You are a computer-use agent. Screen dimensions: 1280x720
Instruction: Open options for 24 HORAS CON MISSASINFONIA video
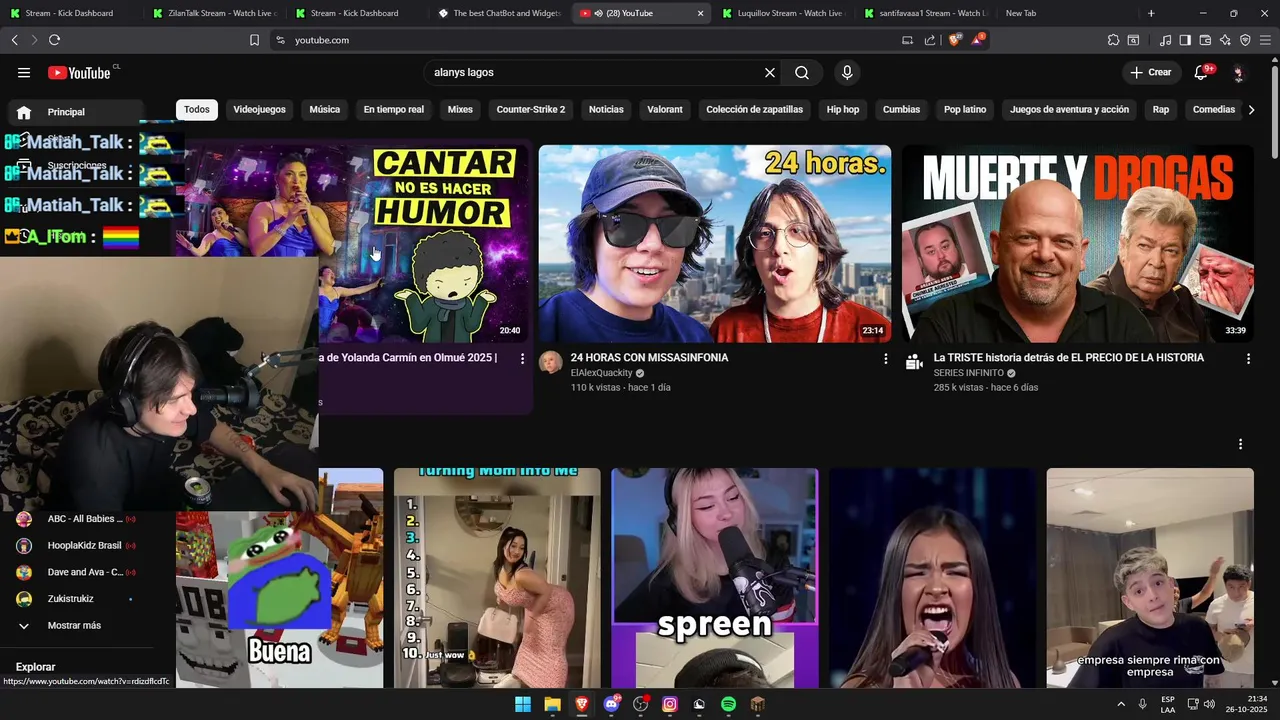pyautogui.click(x=885, y=359)
